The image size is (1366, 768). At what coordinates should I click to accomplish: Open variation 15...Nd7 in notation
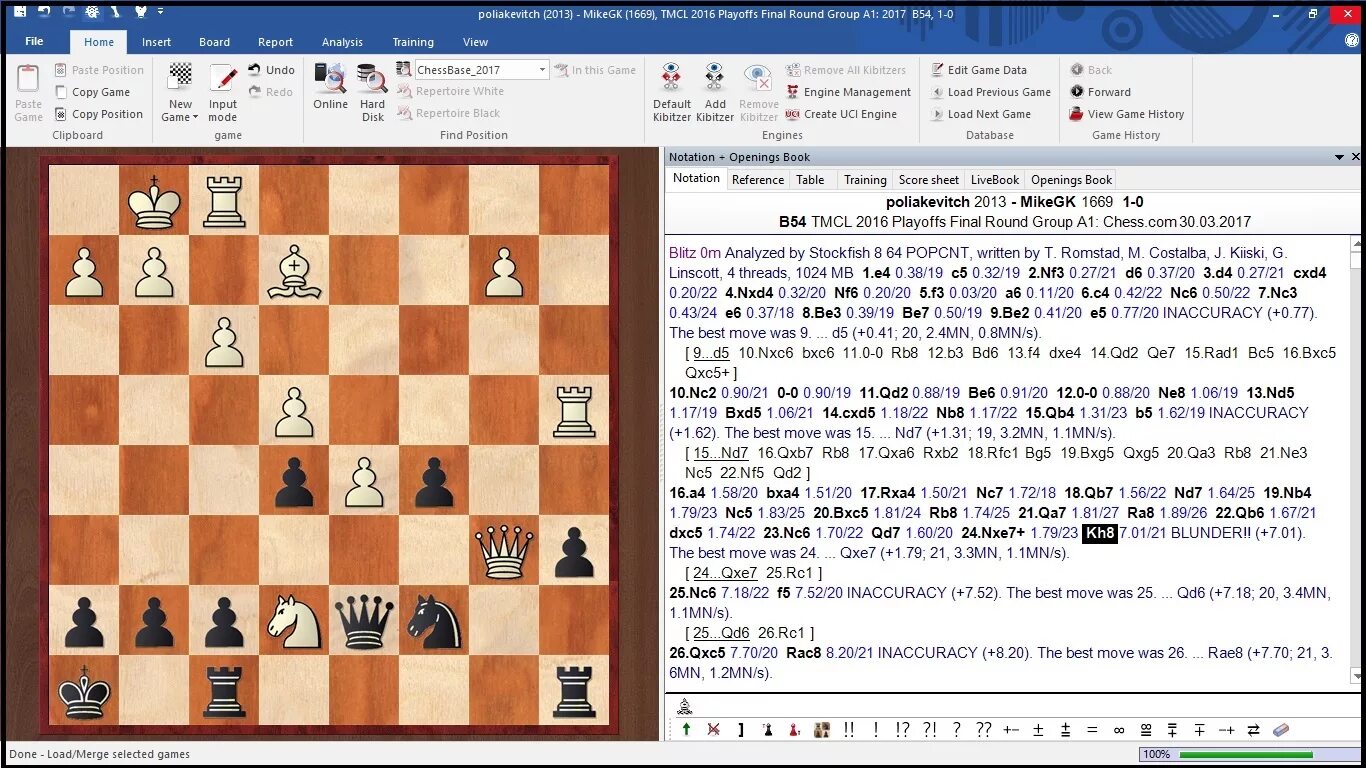point(720,453)
